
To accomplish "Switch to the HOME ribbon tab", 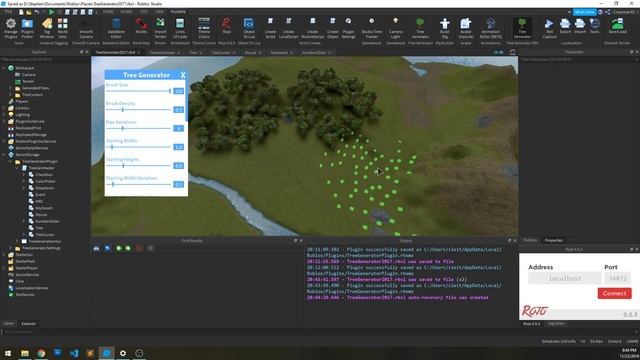I will tap(108, 12).
